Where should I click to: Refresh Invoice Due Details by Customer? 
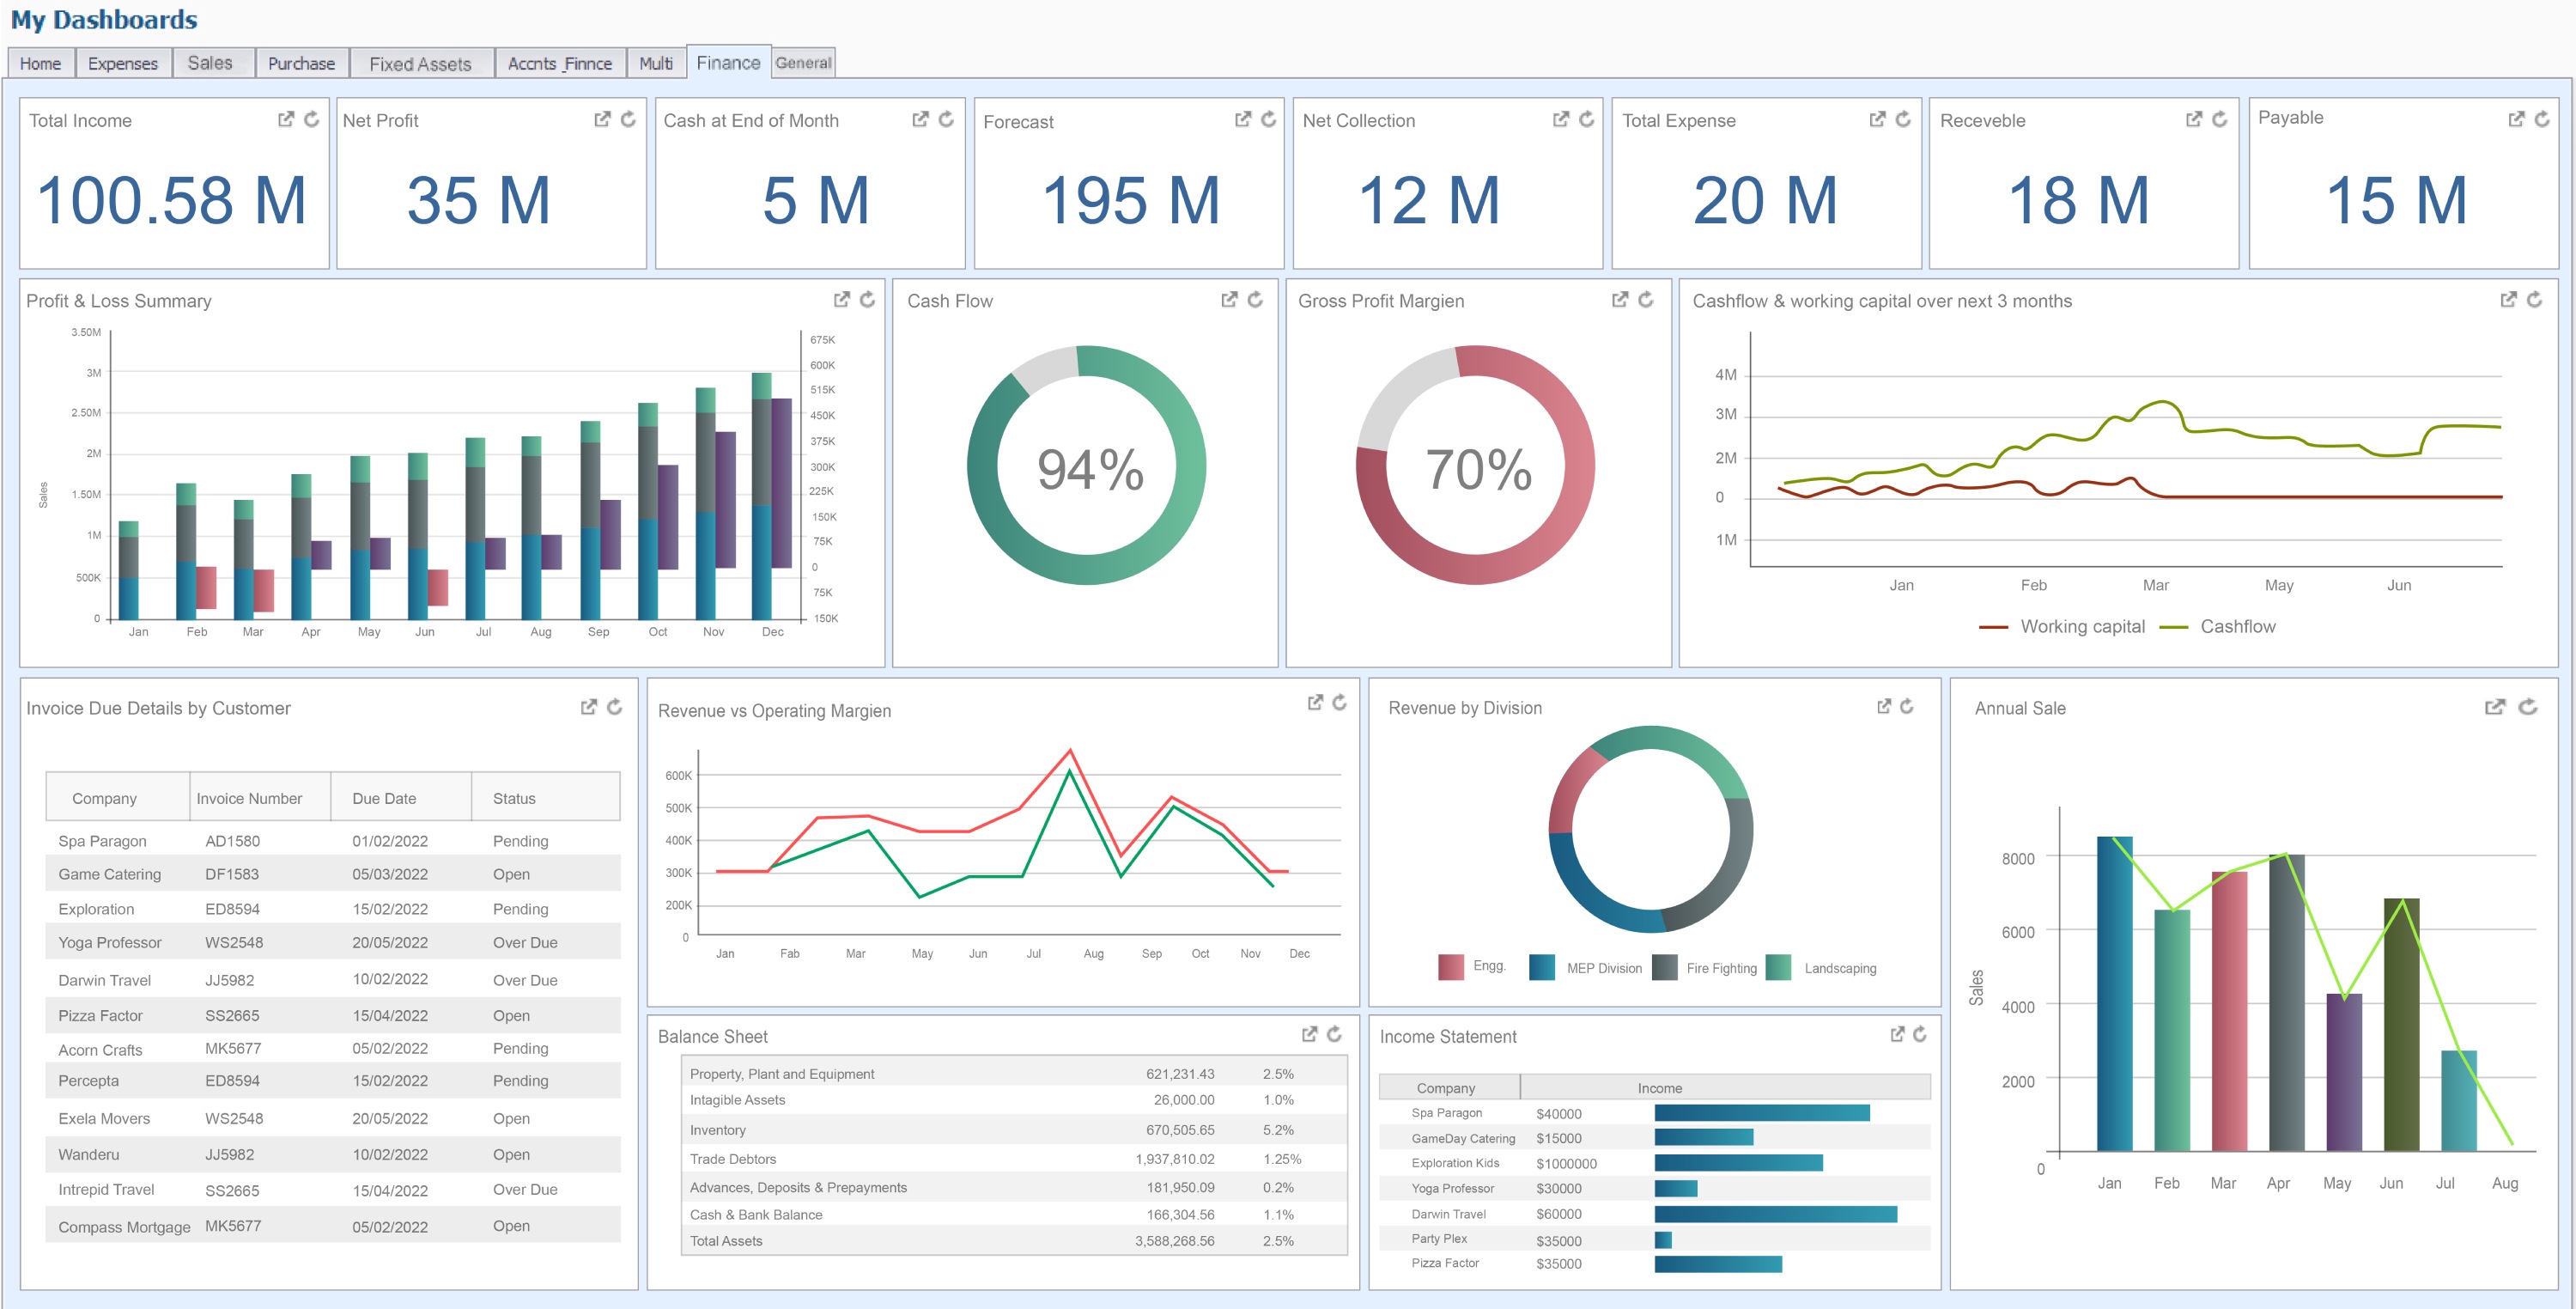coord(614,707)
